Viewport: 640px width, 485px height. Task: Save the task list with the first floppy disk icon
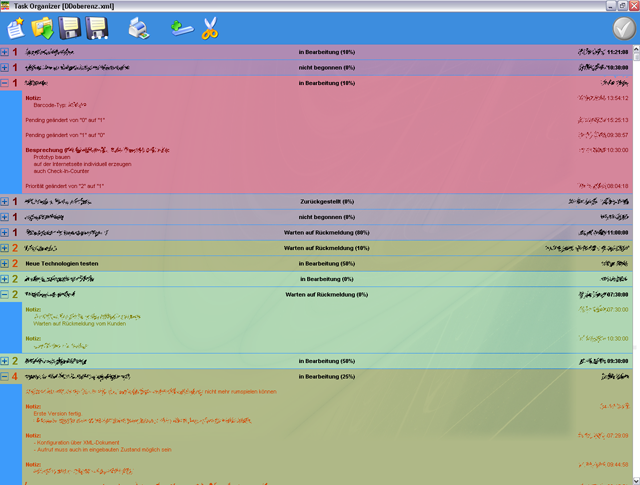69,28
